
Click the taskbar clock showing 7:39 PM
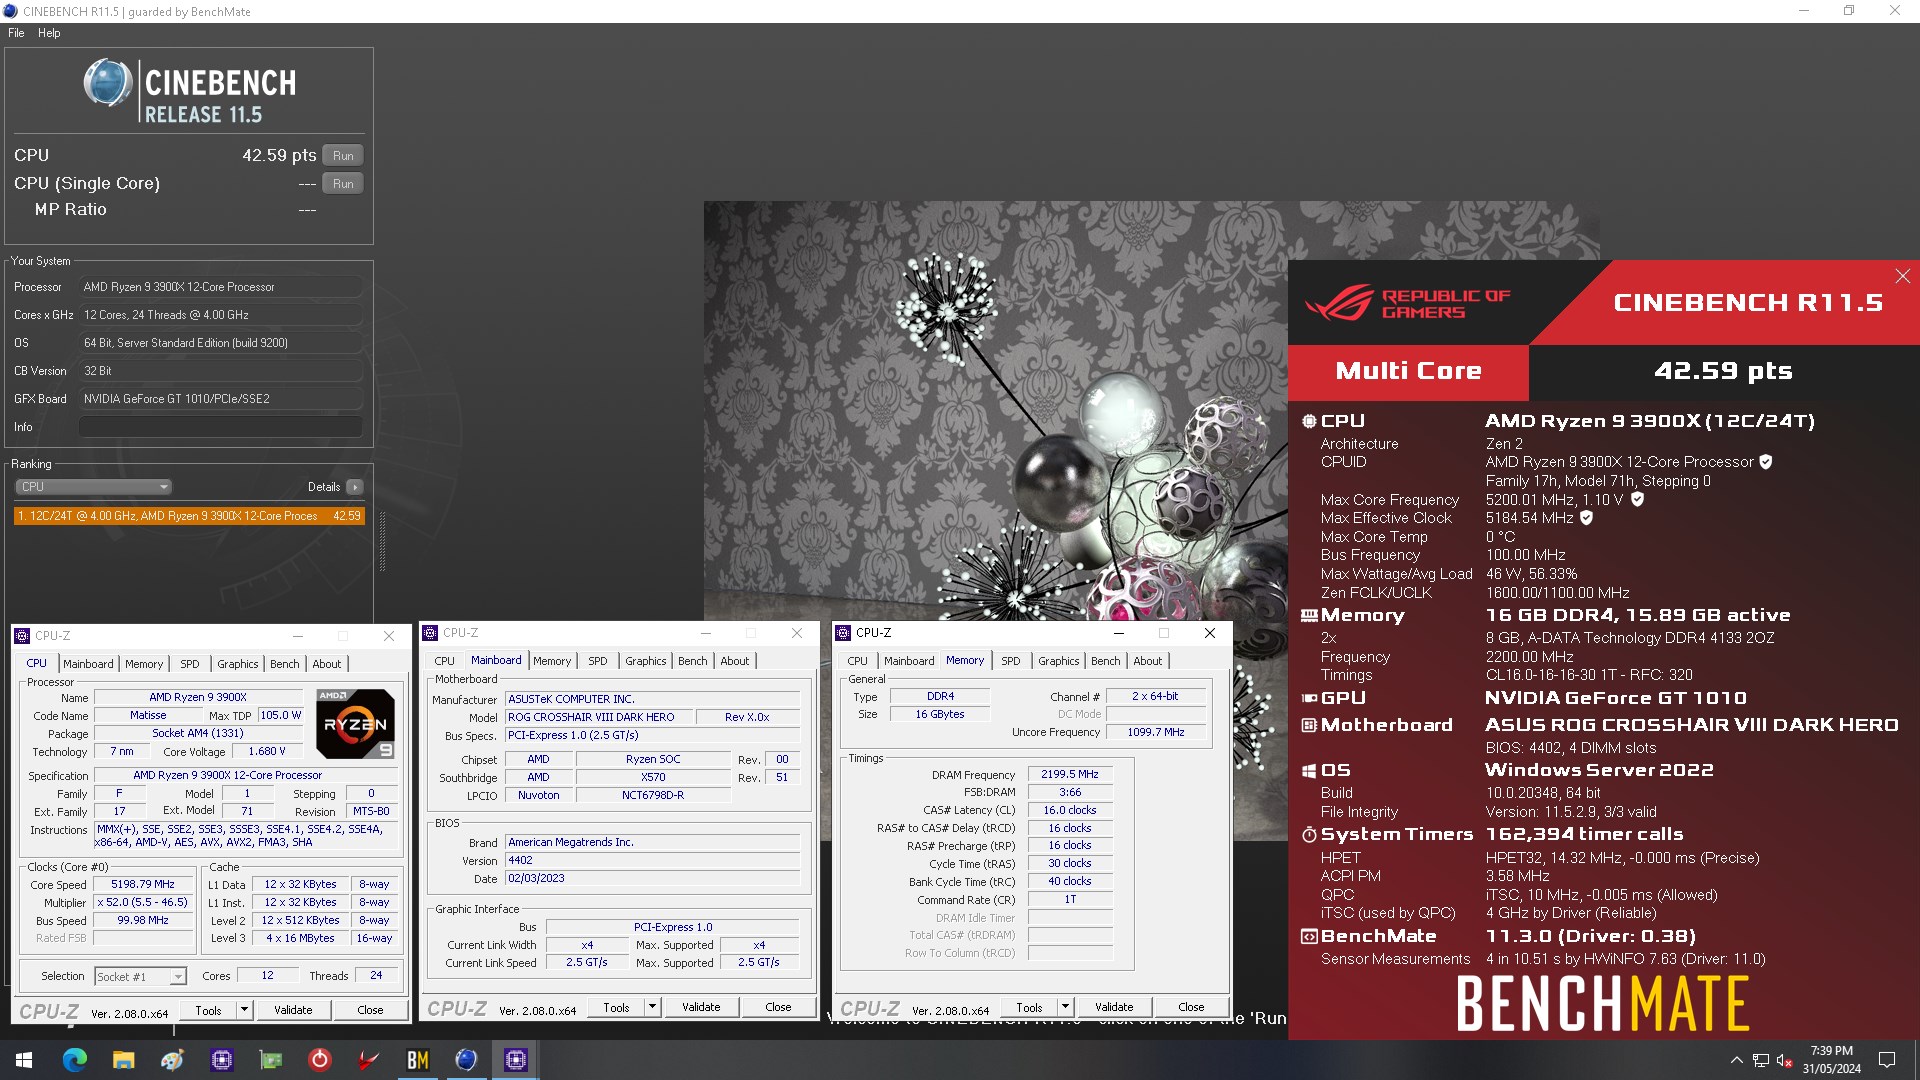[x=1831, y=1060]
